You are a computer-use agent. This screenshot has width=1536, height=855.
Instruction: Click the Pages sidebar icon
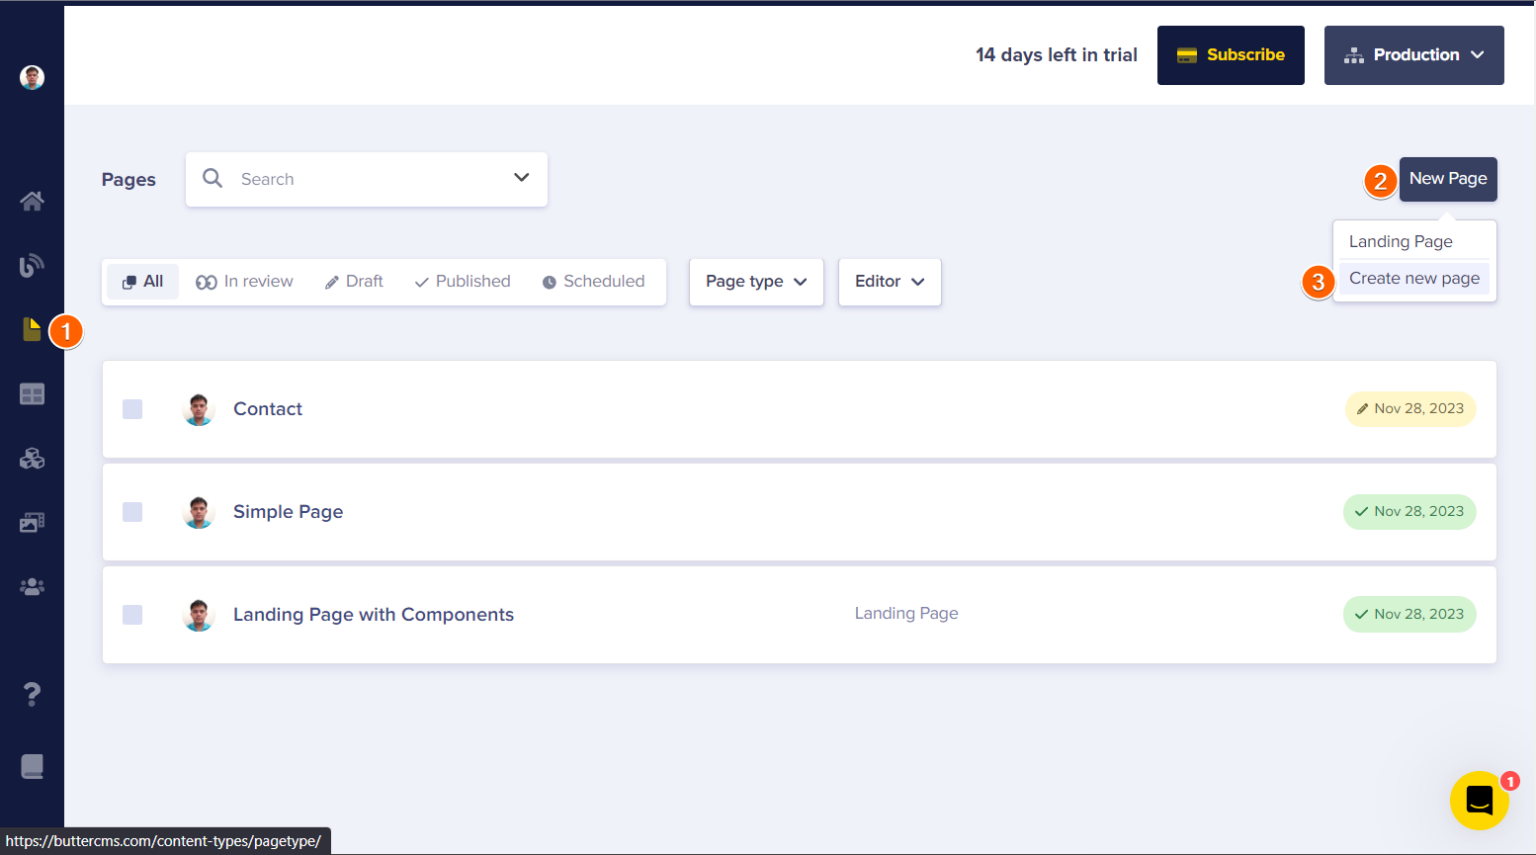click(31, 330)
